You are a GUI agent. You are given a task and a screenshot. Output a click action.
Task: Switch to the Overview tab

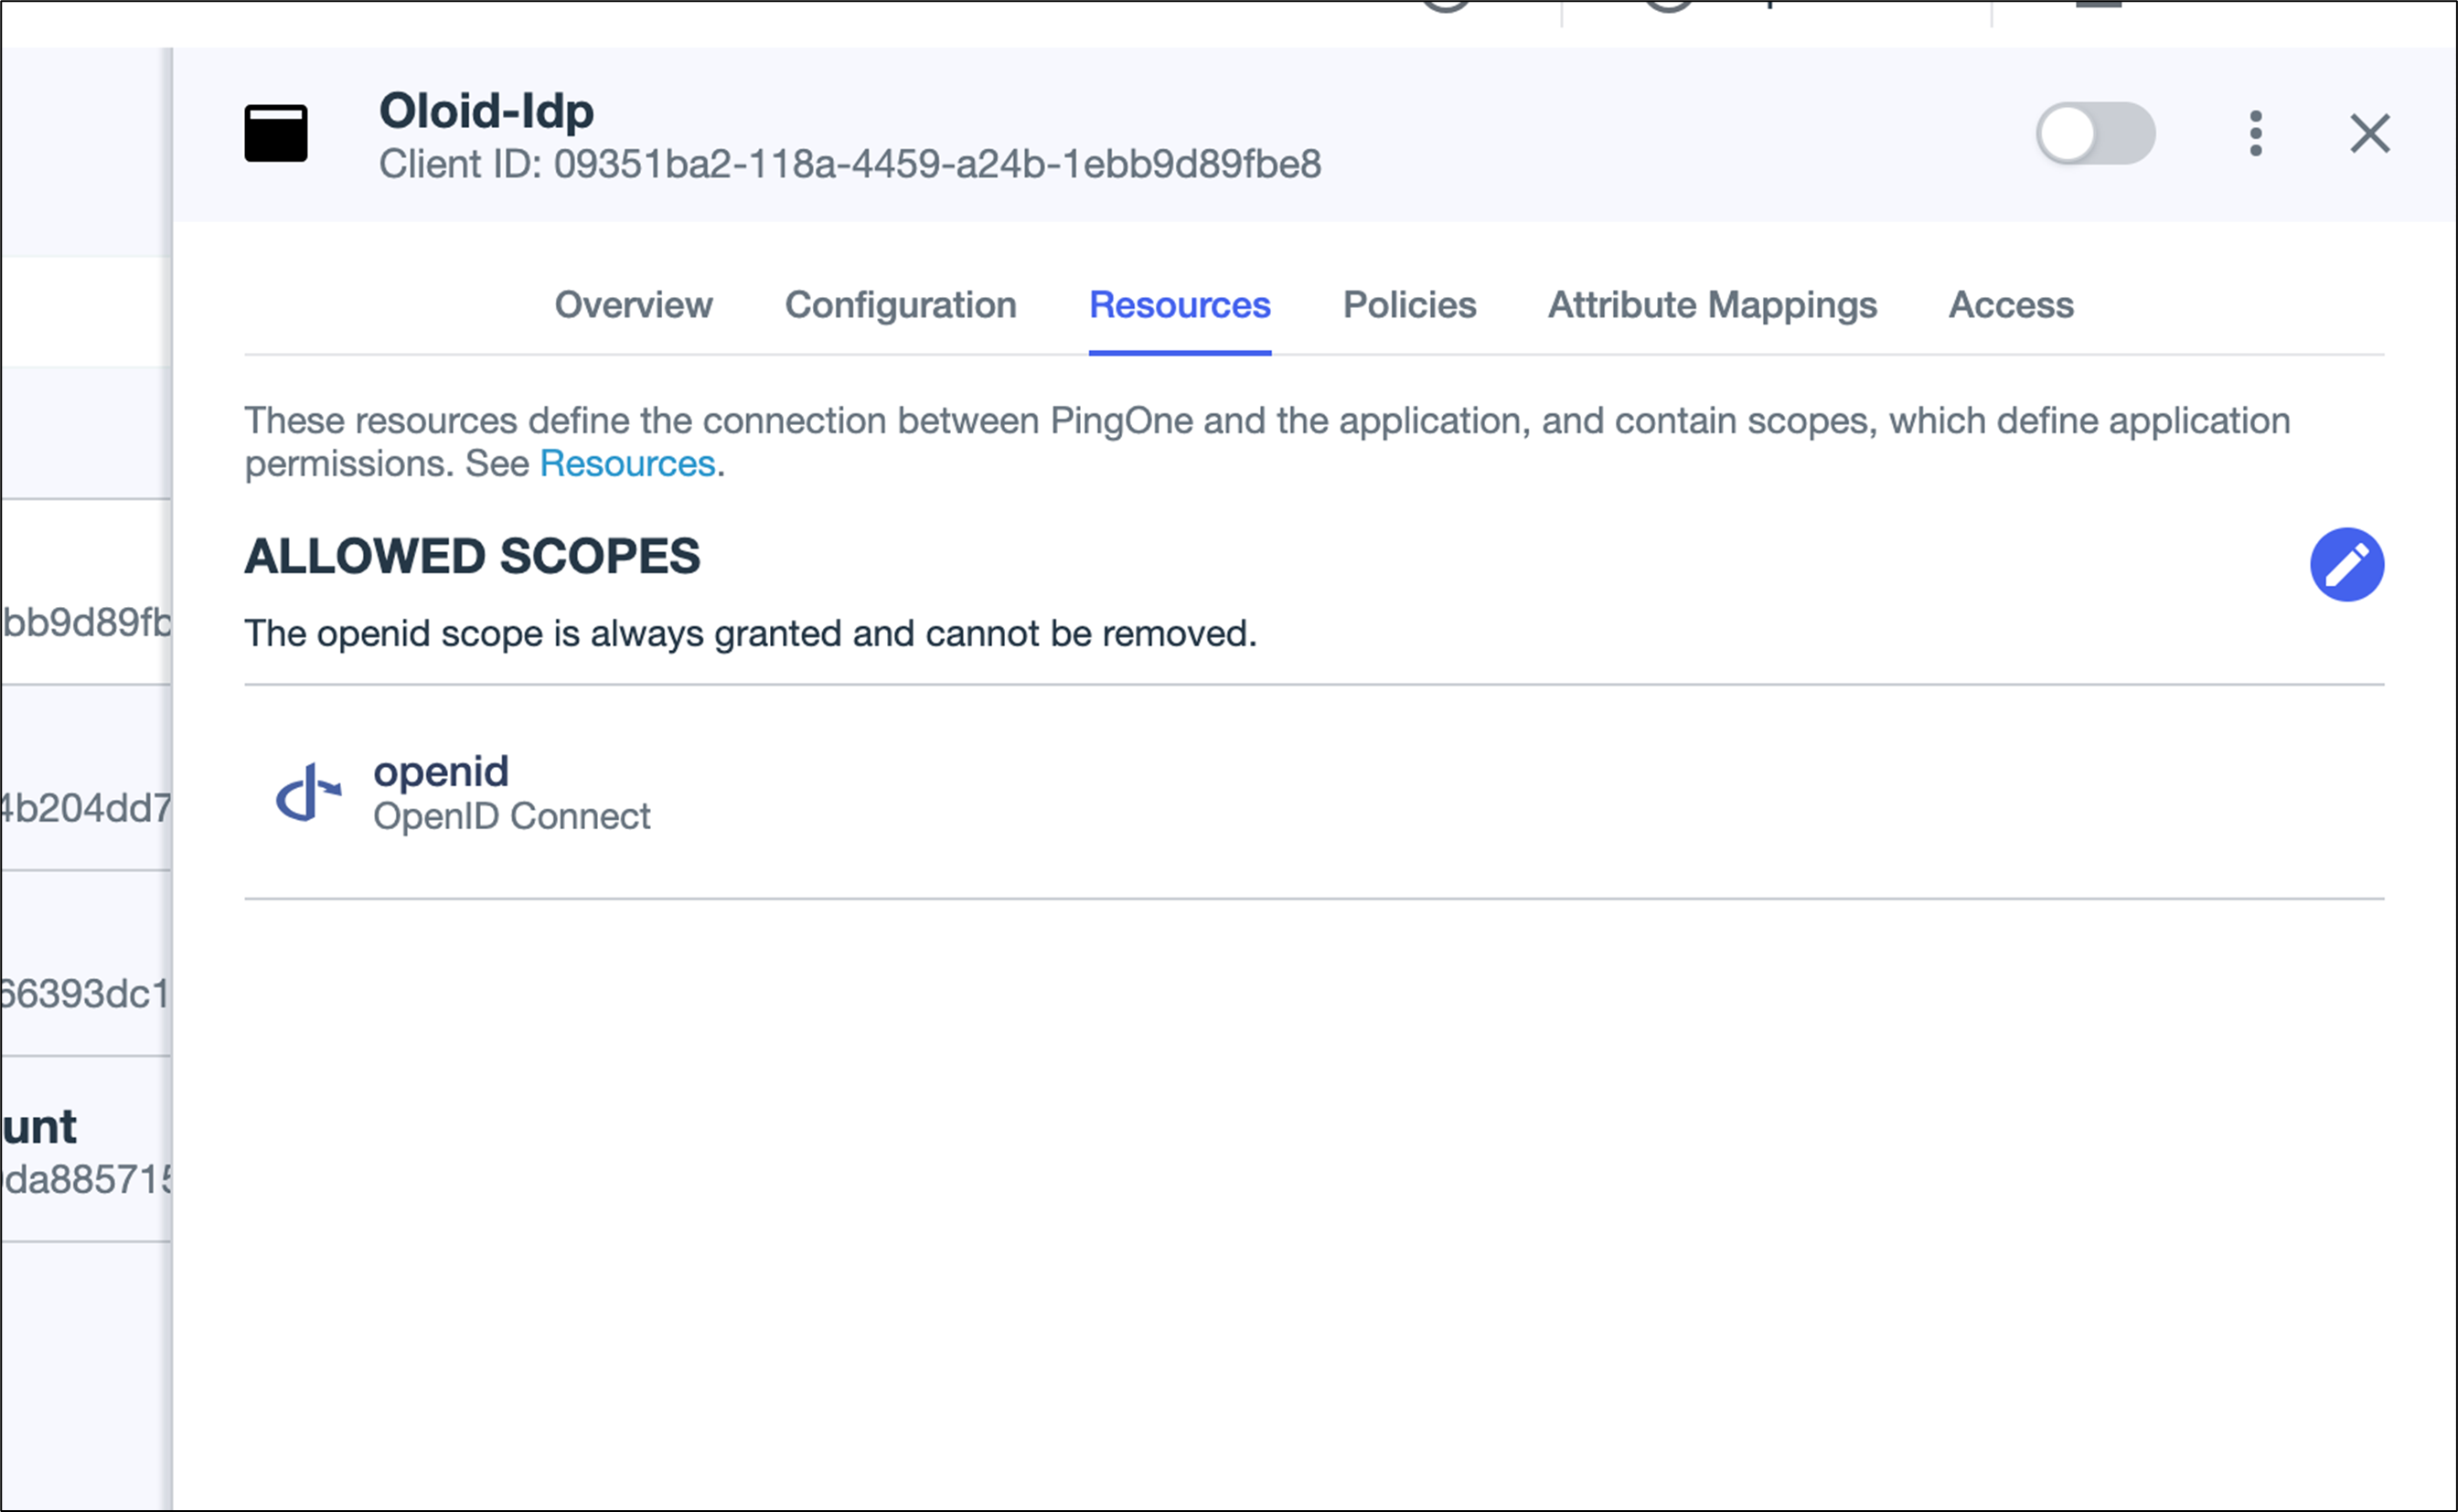(x=633, y=305)
